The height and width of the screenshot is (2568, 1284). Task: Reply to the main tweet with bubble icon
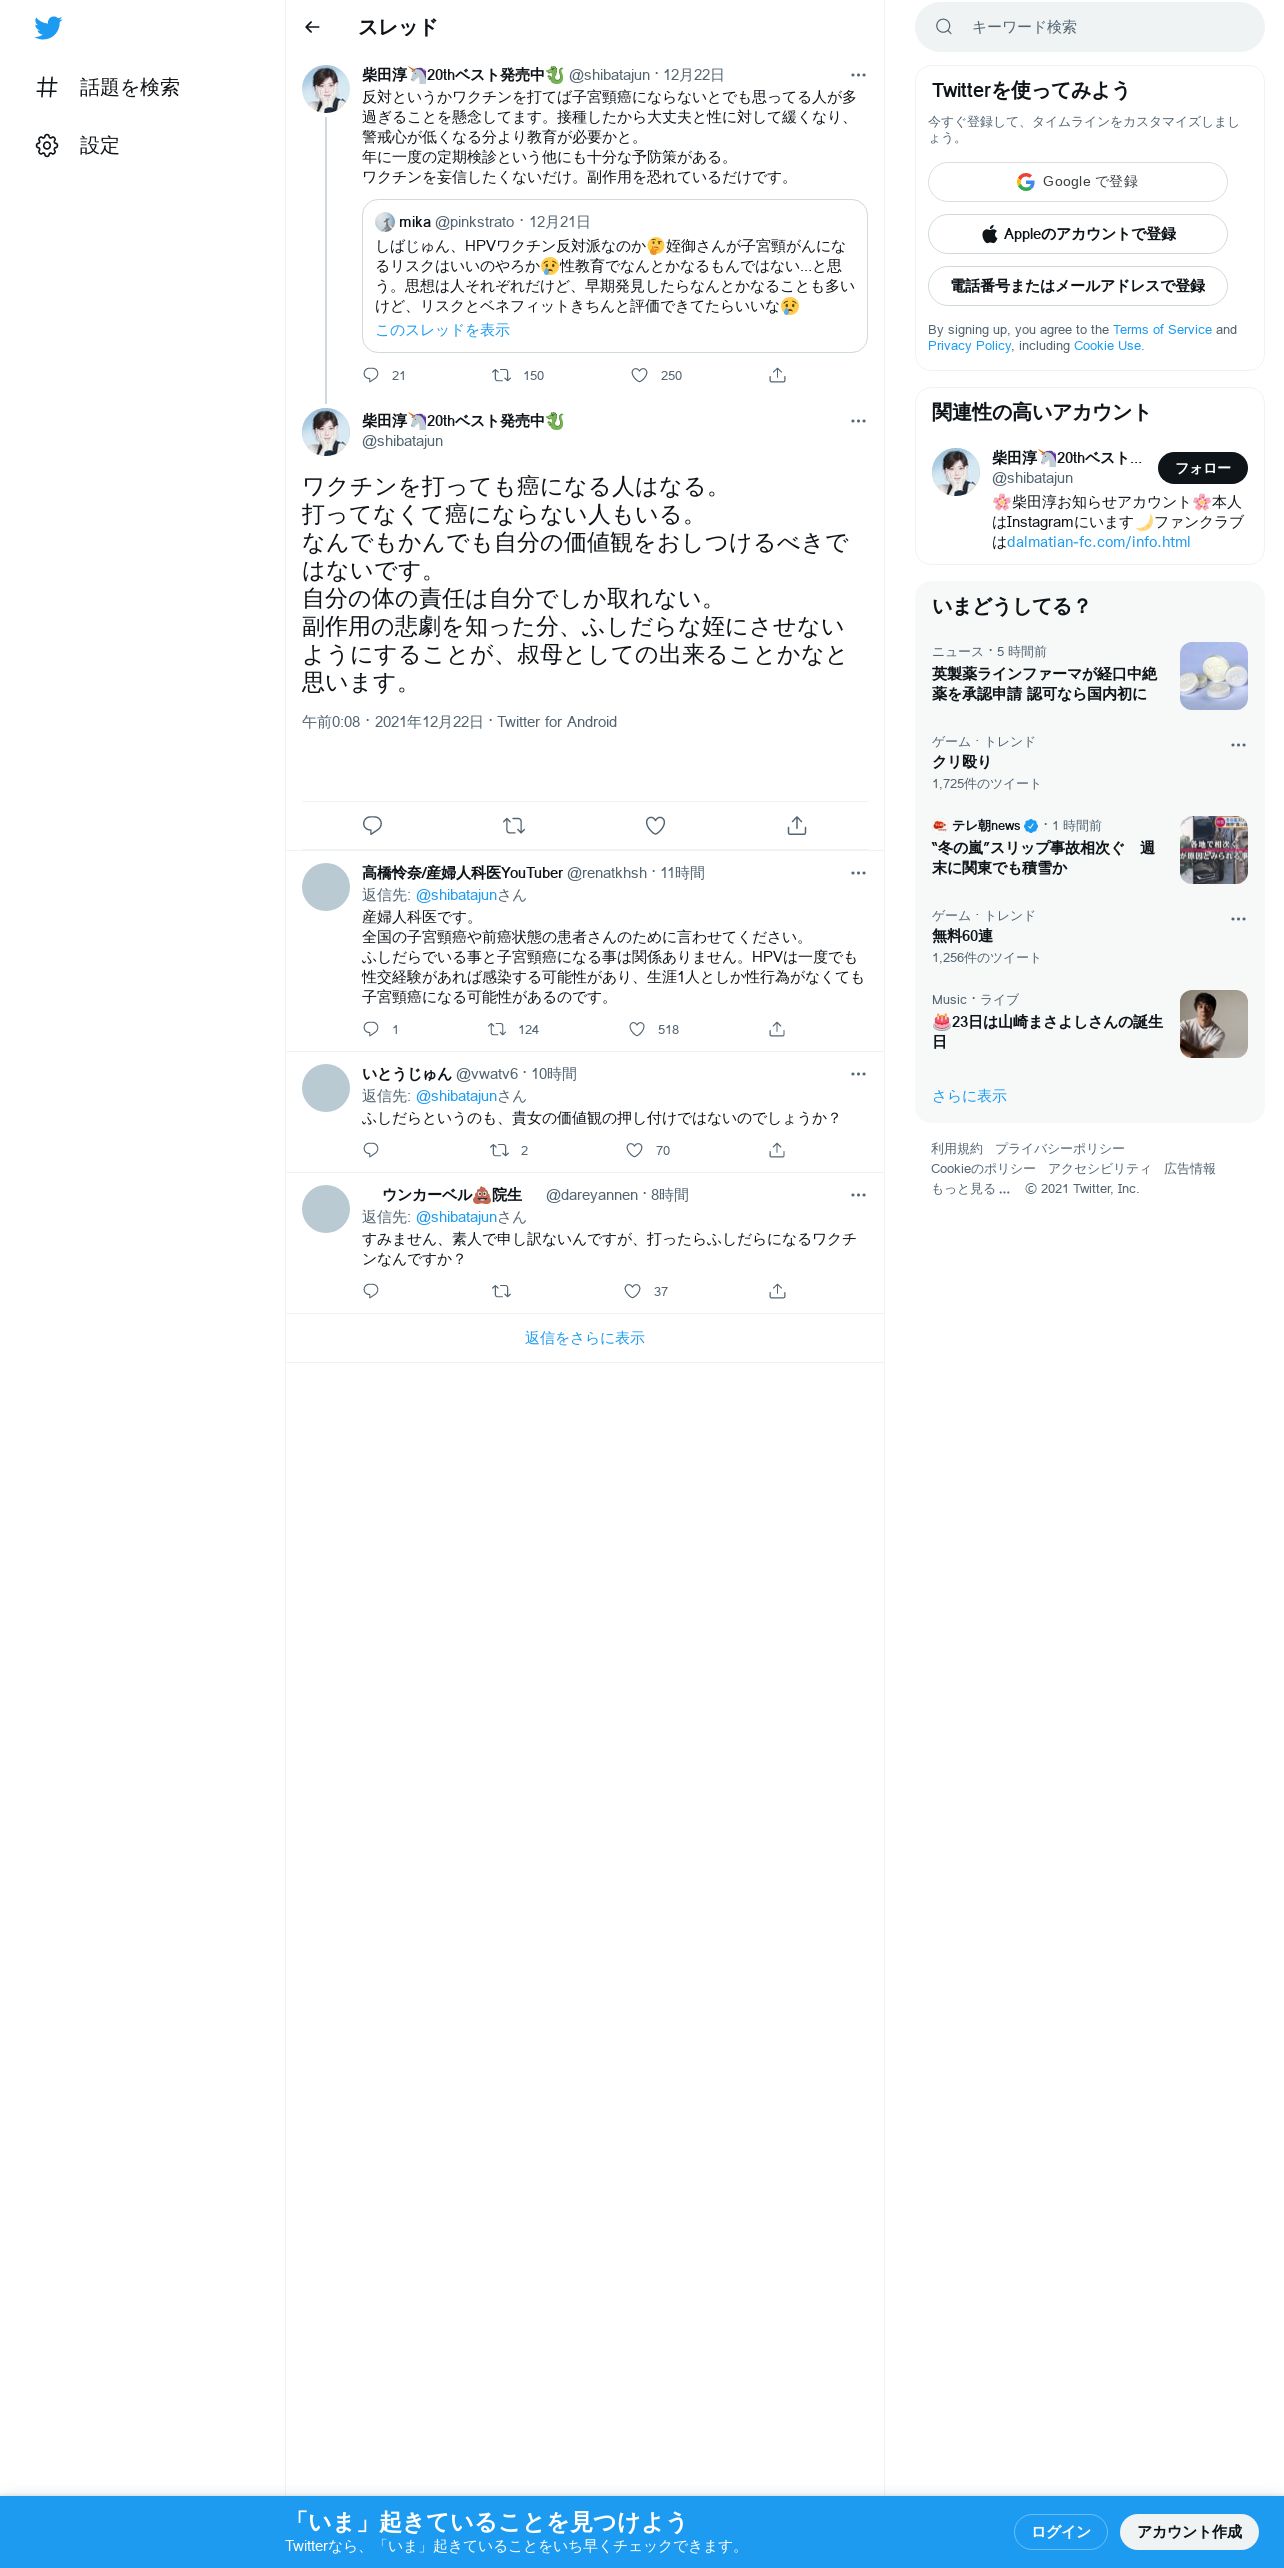(372, 825)
